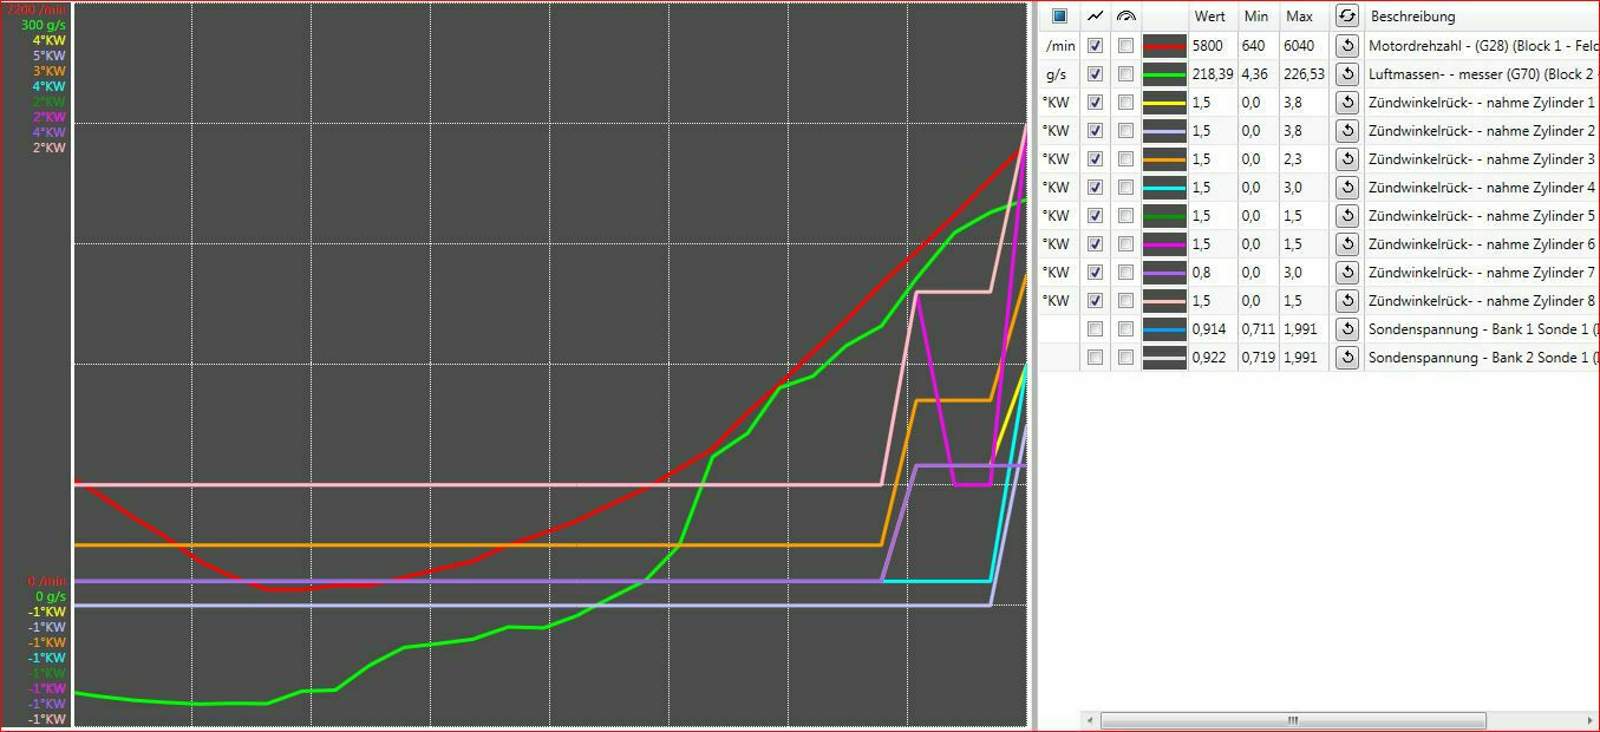Image resolution: width=1600 pixels, height=732 pixels.
Task: Open yellow color swatch for Zylinder 1
Action: (1164, 102)
